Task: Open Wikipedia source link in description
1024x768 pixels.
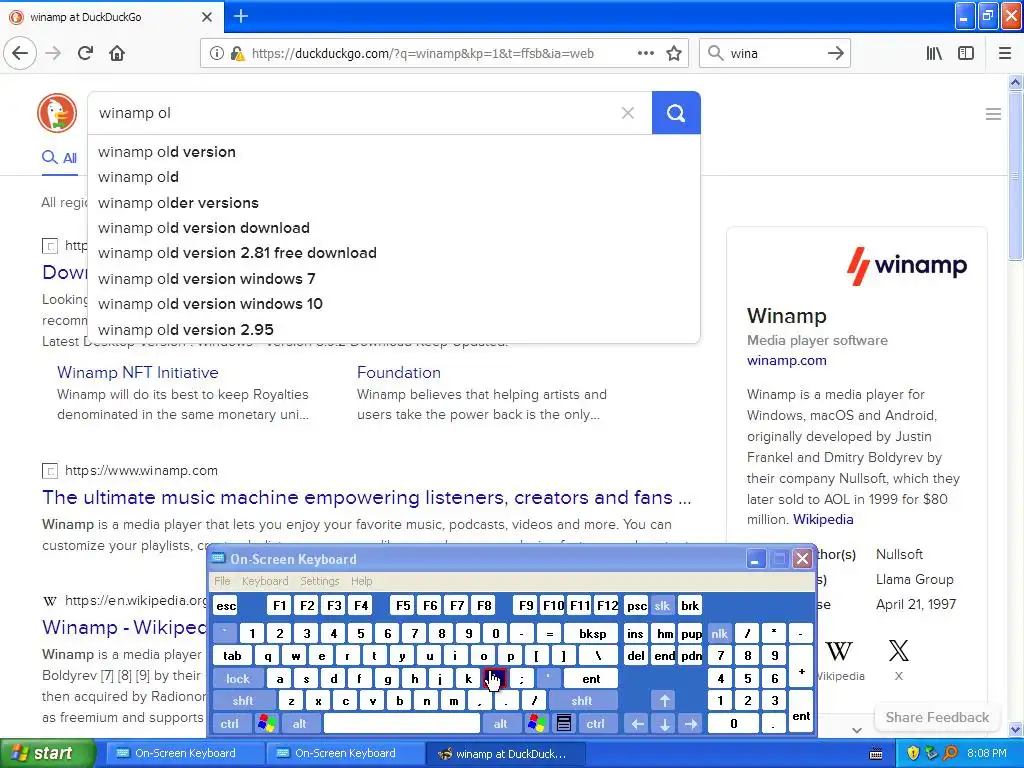Action: point(823,519)
